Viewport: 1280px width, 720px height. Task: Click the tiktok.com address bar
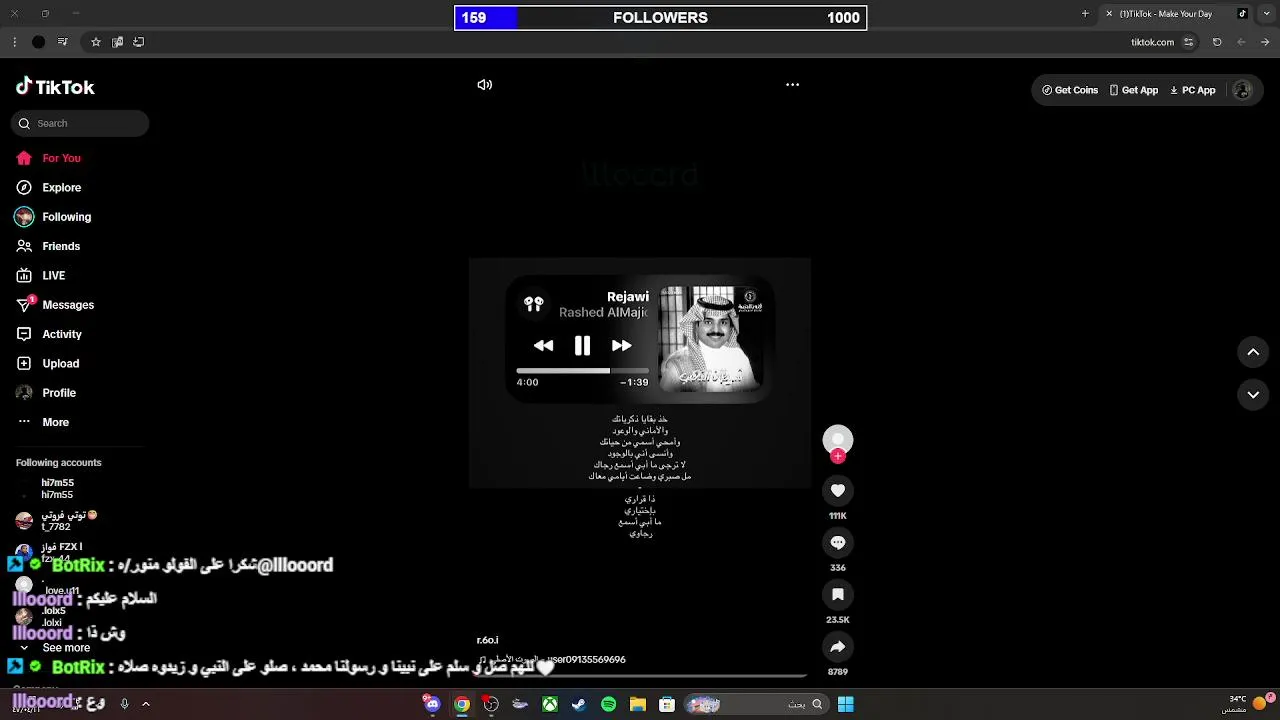coord(1152,42)
